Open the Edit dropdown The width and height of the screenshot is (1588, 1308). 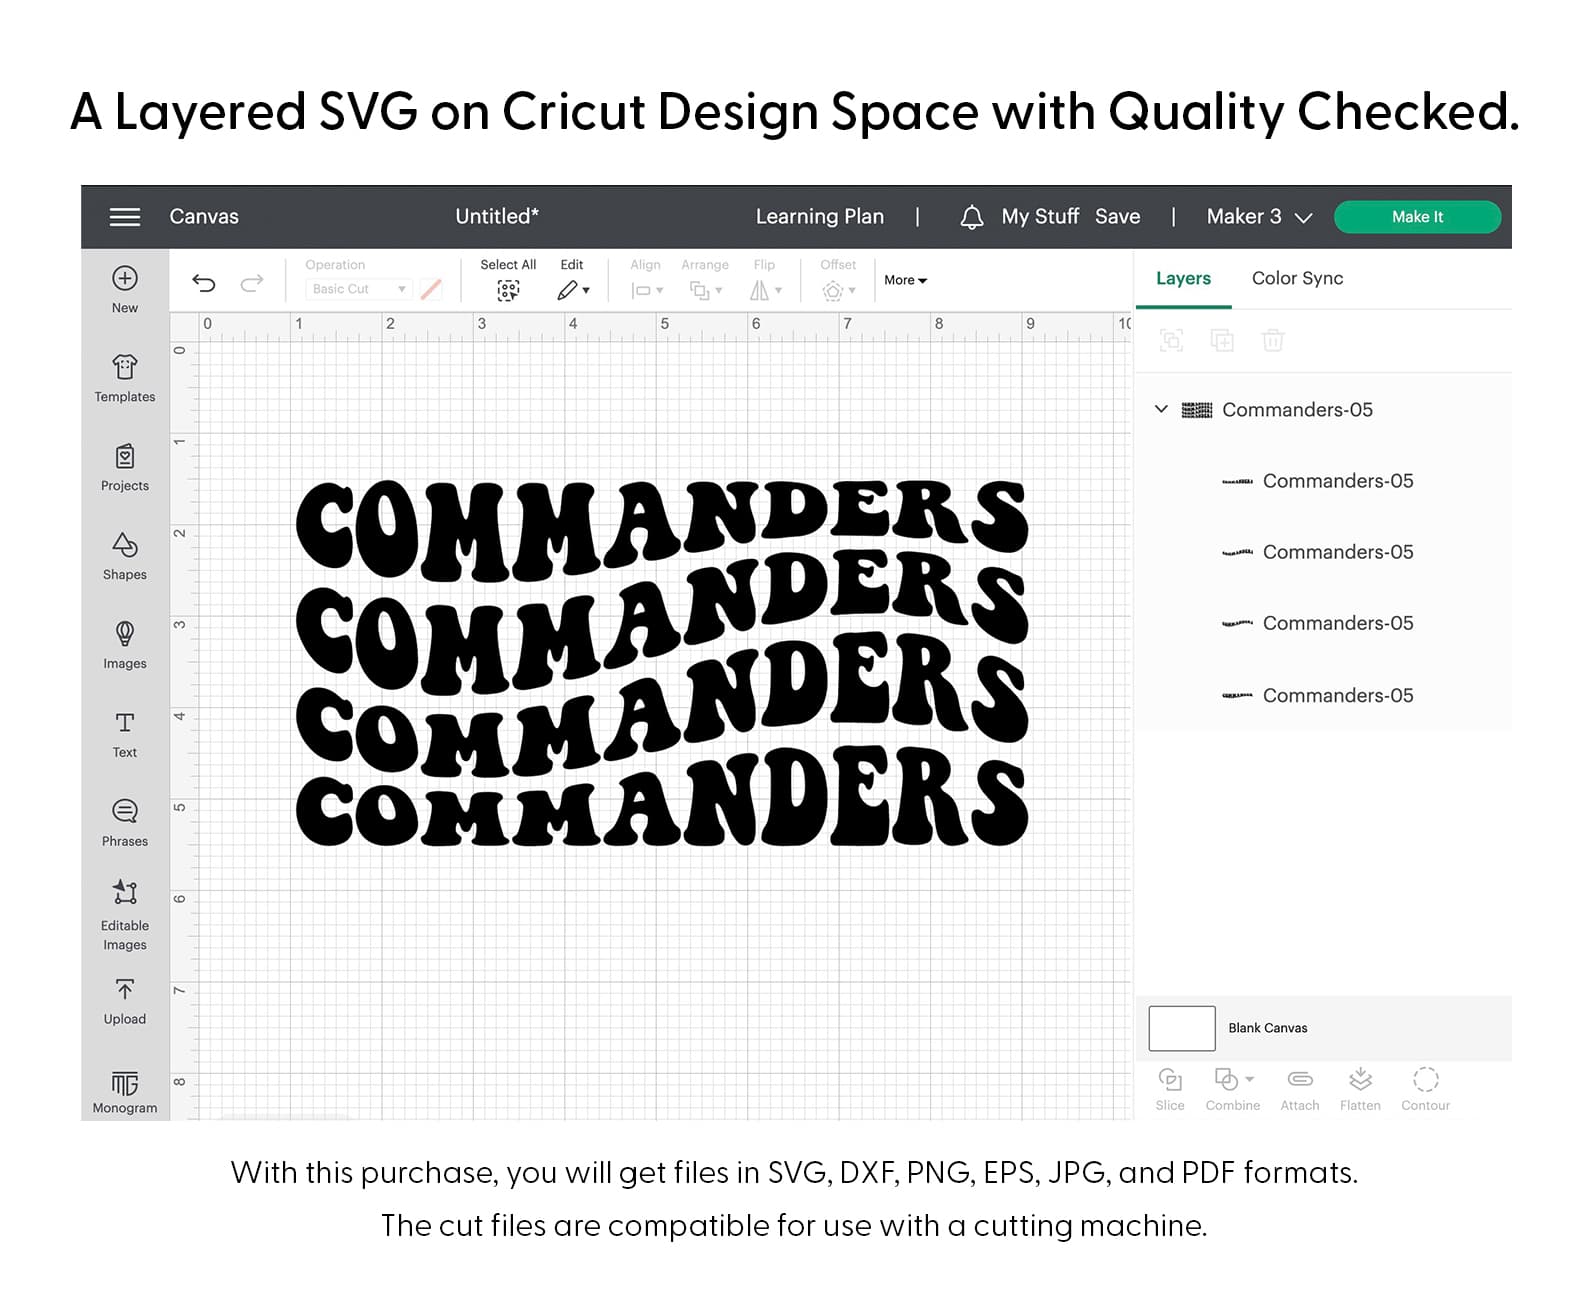pos(572,290)
